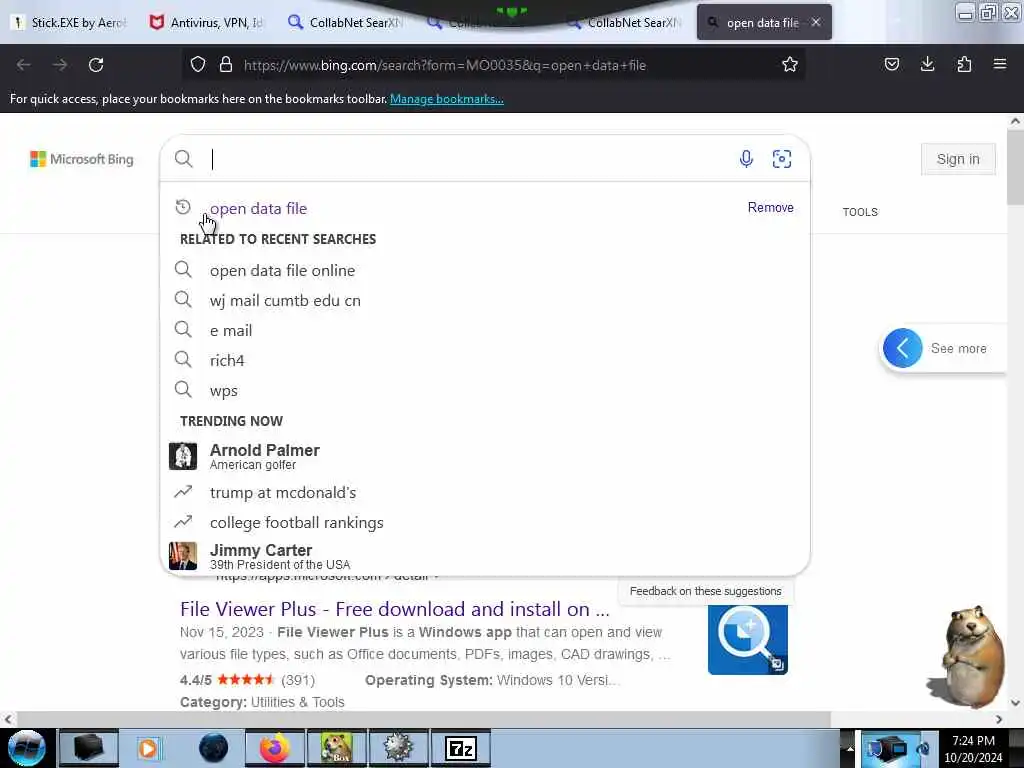Screen dimensions: 1024x768
Task: Go back to previous page
Action: point(24,65)
